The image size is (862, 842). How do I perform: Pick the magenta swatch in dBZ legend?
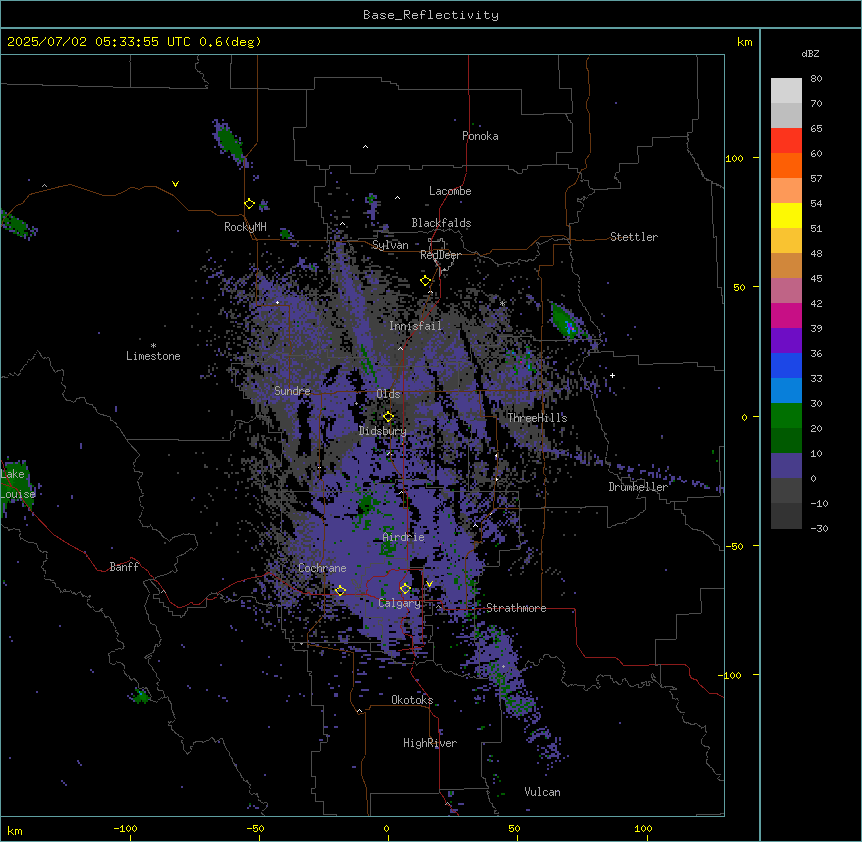[786, 315]
